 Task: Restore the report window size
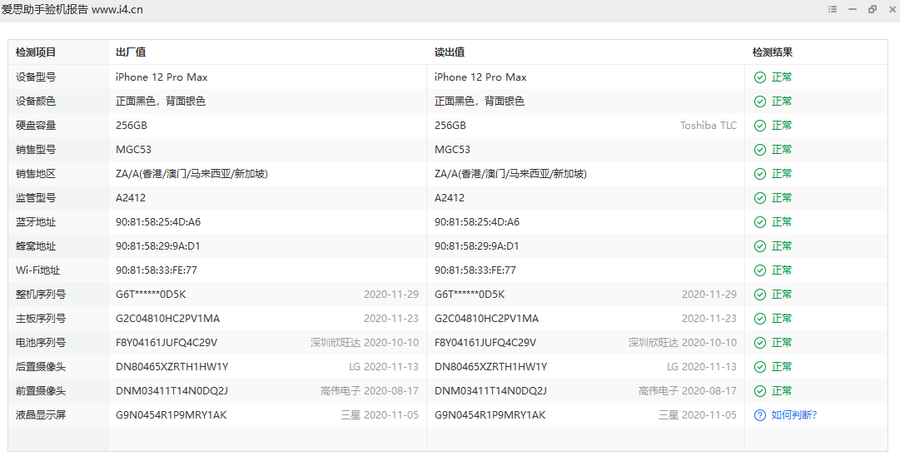click(x=872, y=9)
